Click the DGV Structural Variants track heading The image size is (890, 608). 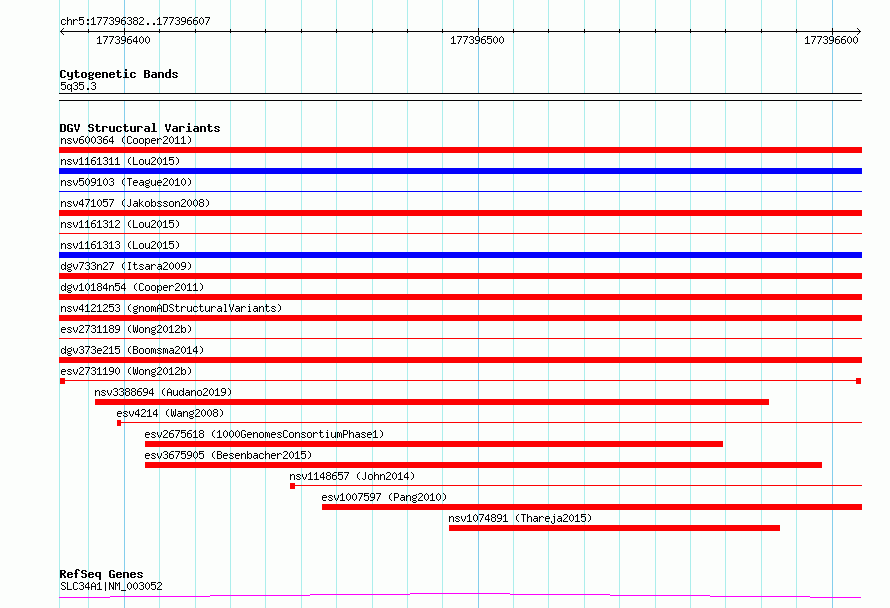tap(140, 128)
